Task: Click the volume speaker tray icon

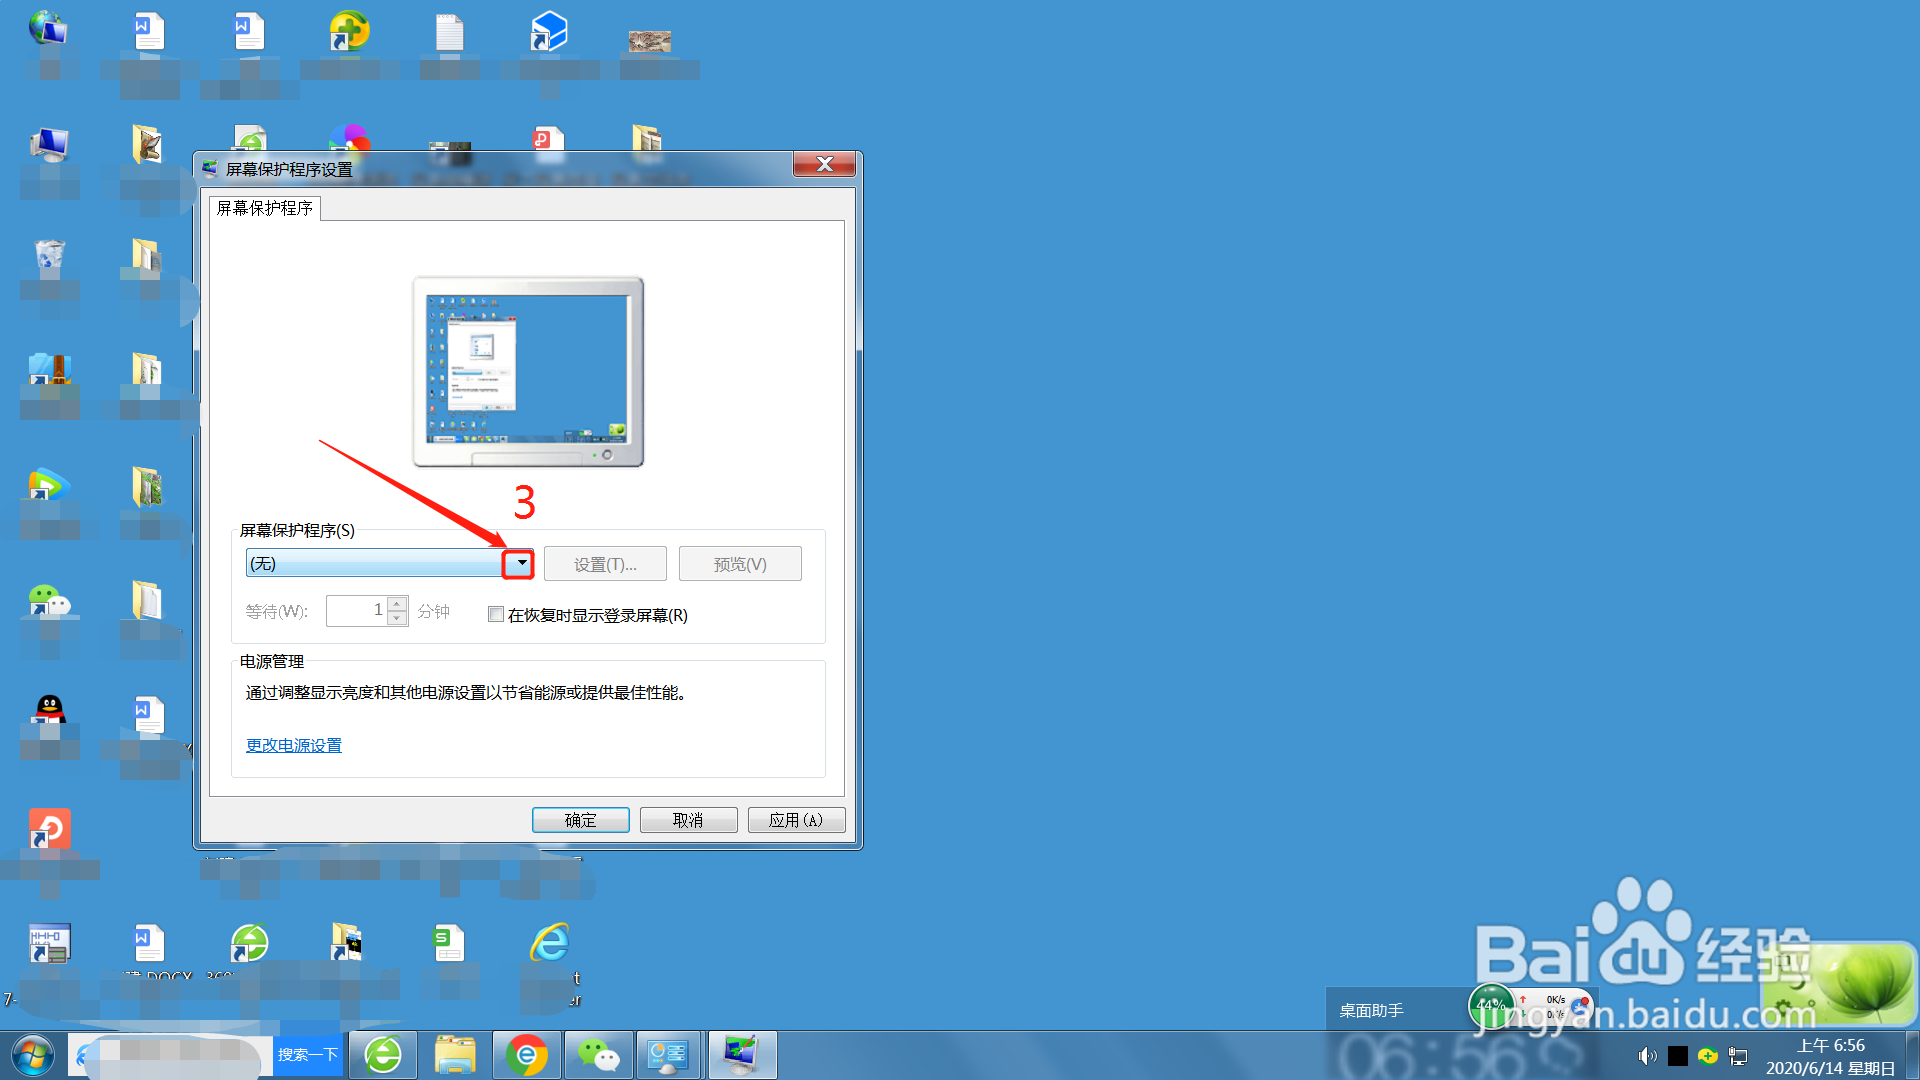Action: coord(1647,1056)
